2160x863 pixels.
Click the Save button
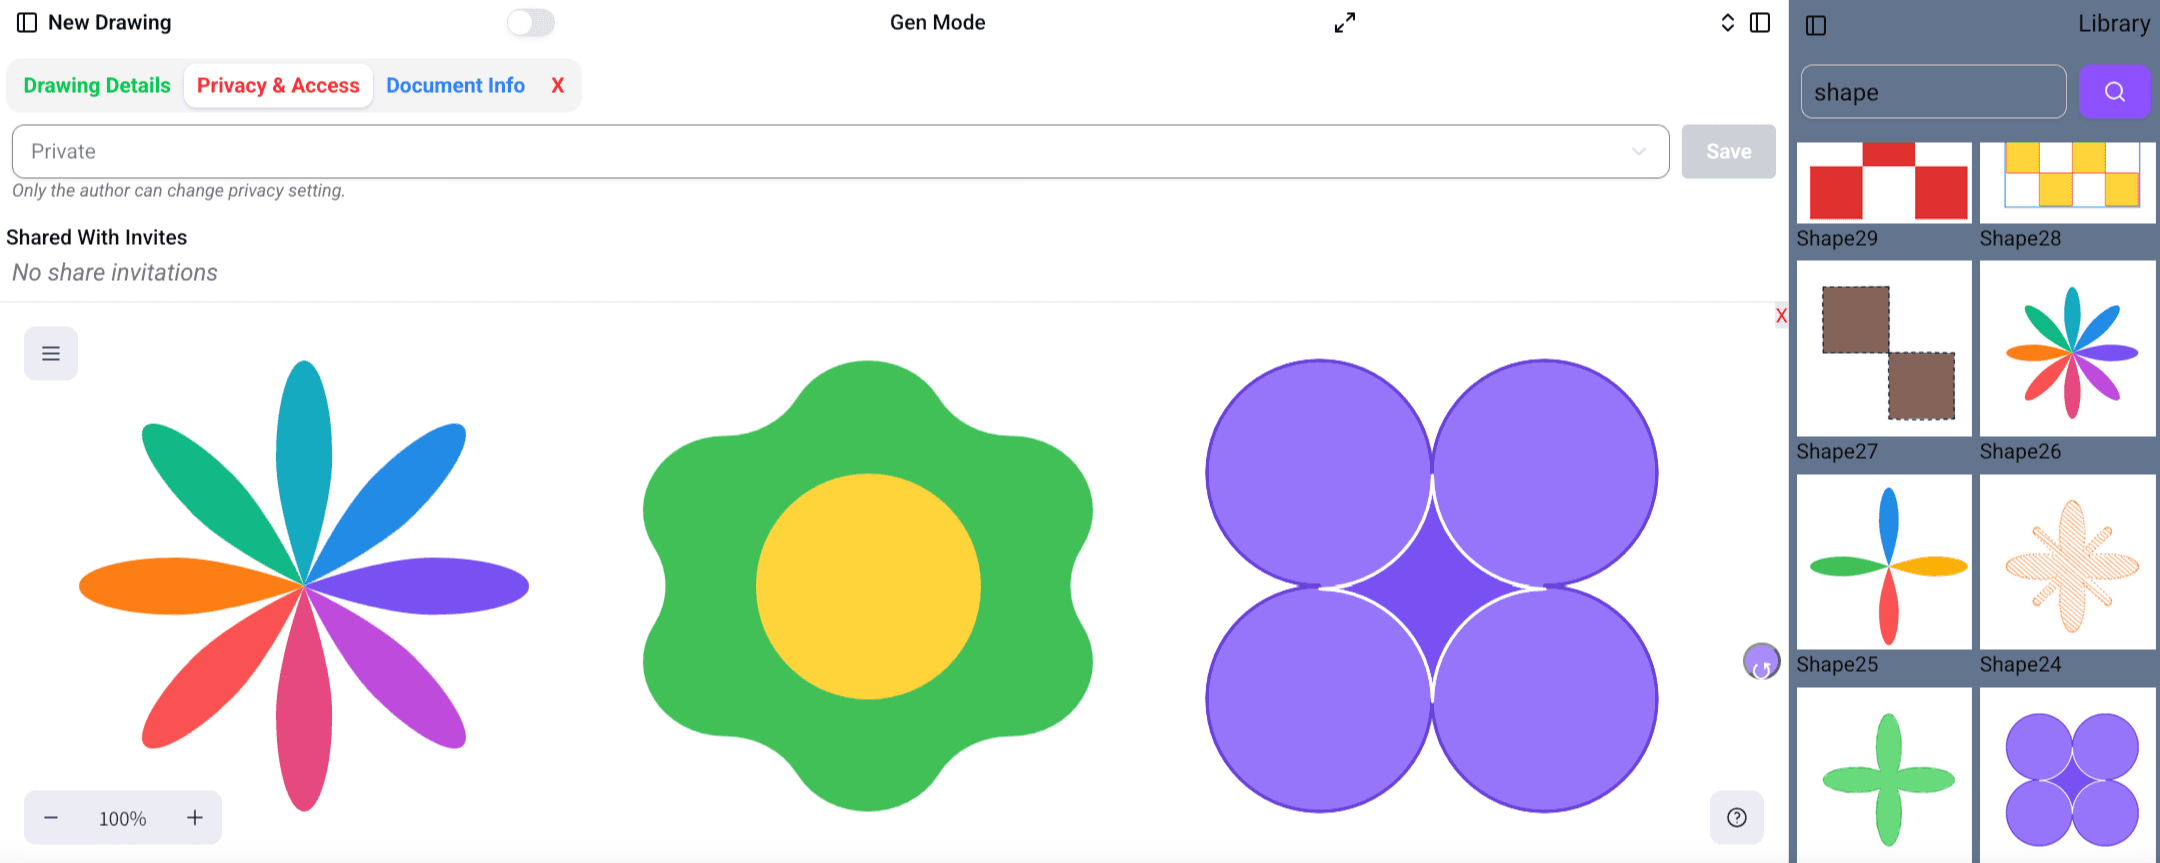coord(1728,152)
